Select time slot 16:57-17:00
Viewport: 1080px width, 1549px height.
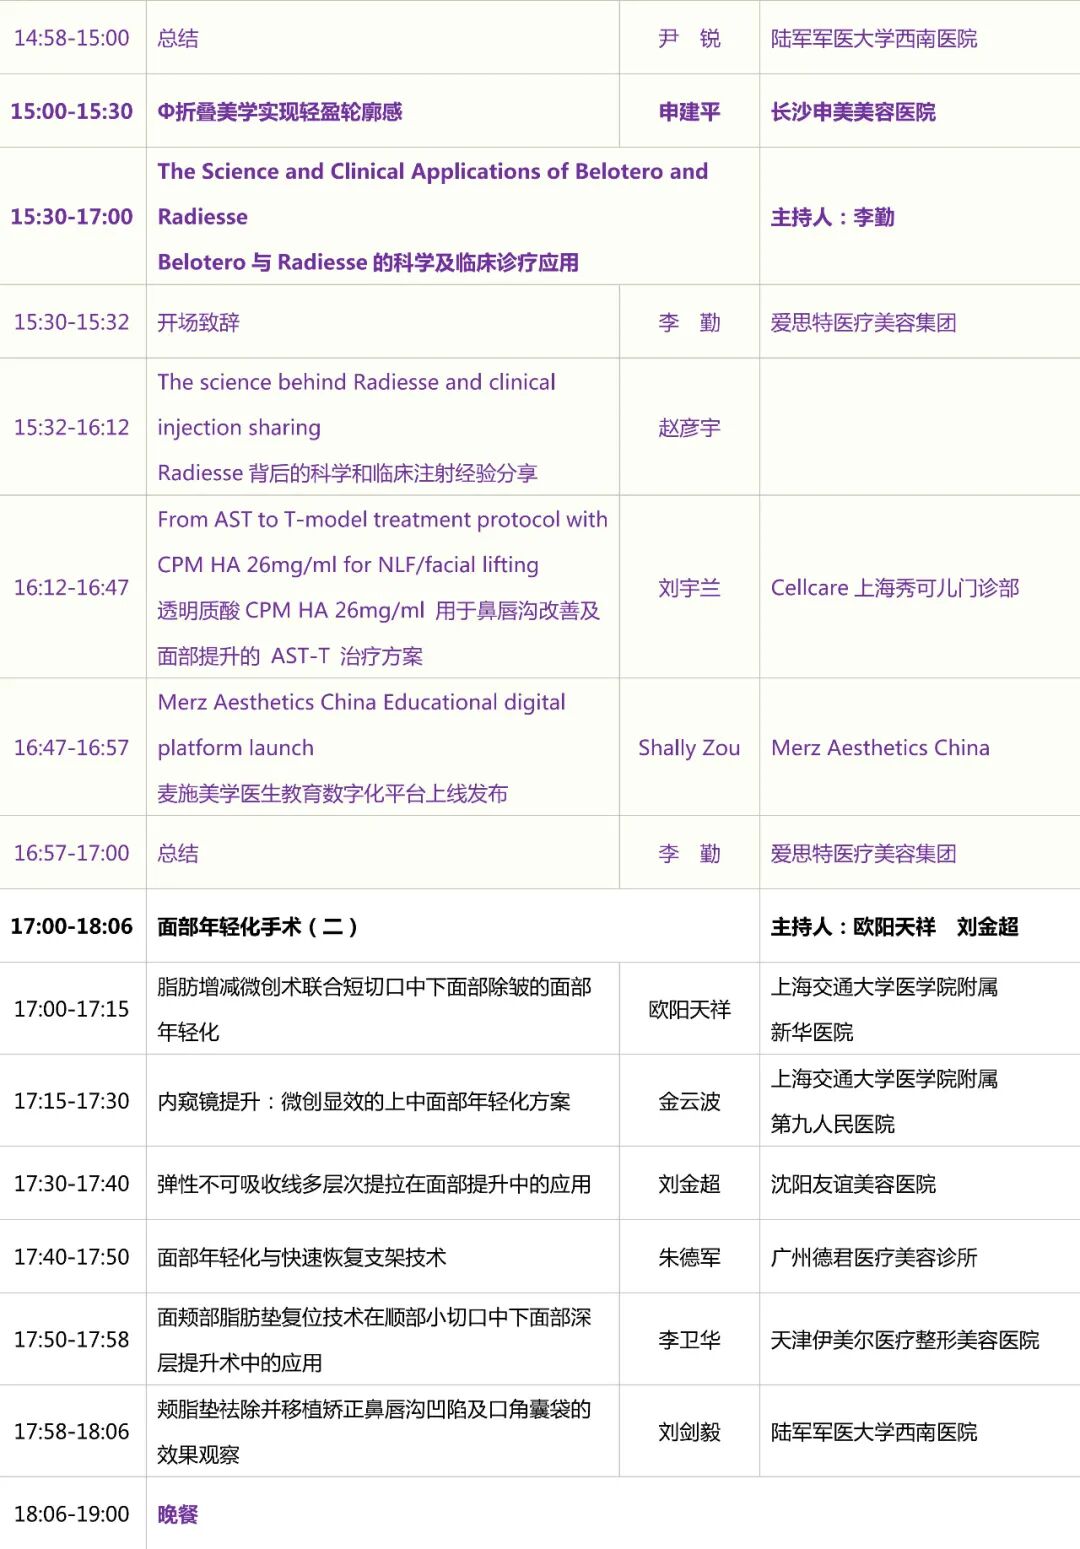(x=71, y=853)
